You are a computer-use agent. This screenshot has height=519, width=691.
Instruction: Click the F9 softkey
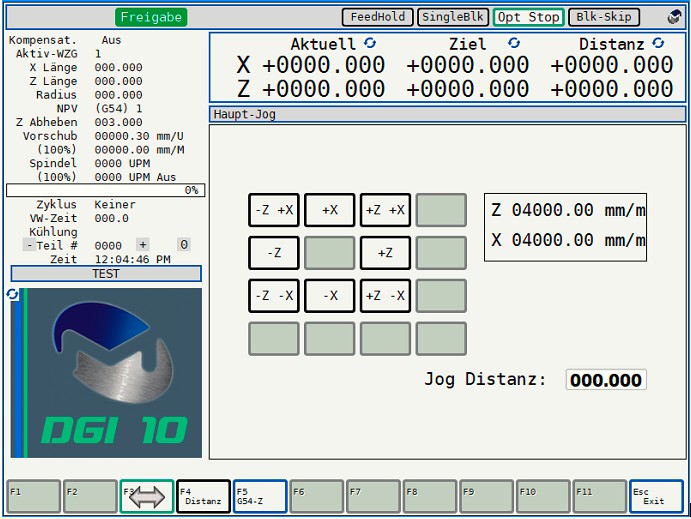point(487,497)
